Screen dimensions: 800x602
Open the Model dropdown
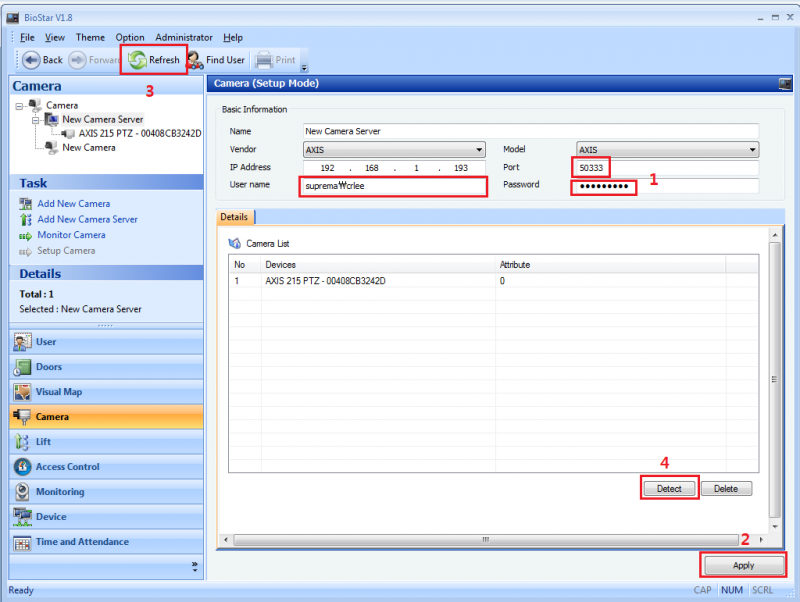coord(752,150)
